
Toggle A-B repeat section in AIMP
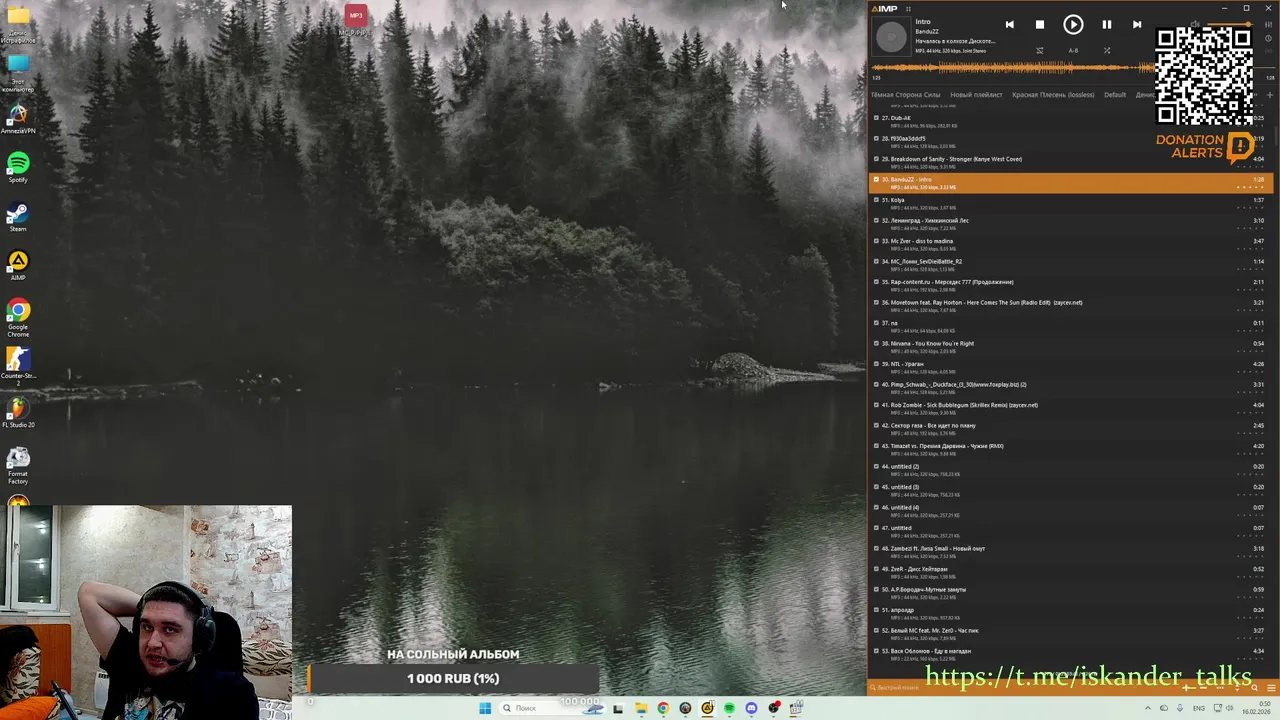click(1073, 50)
